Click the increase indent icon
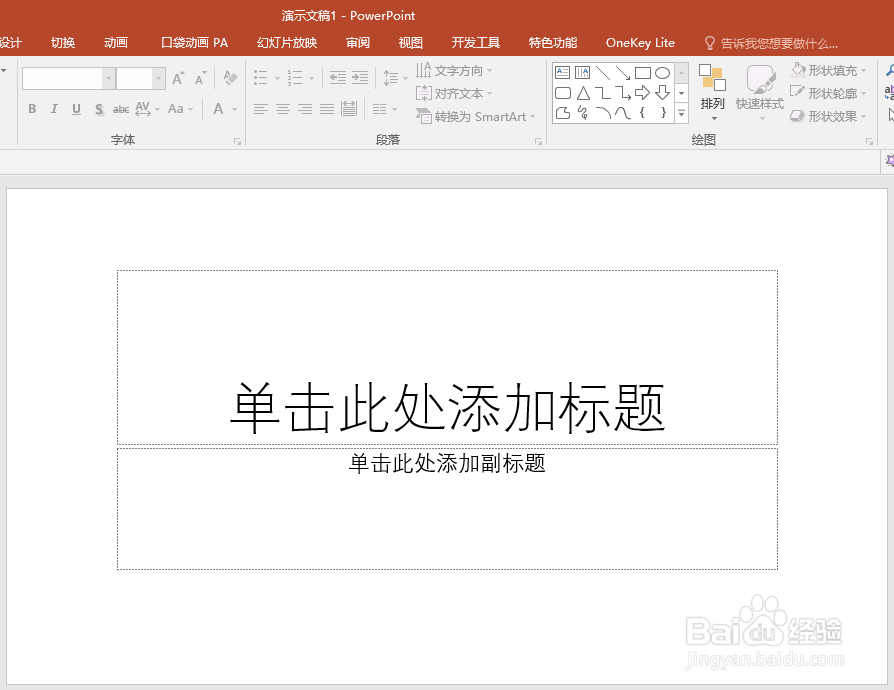 pyautogui.click(x=360, y=78)
